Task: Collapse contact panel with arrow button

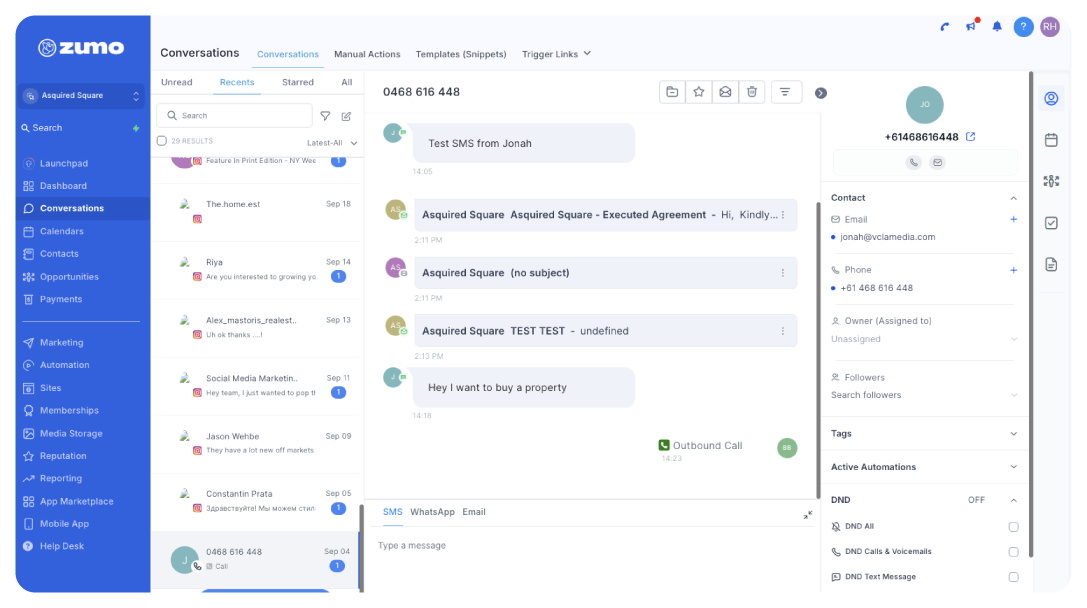Action: click(x=821, y=93)
